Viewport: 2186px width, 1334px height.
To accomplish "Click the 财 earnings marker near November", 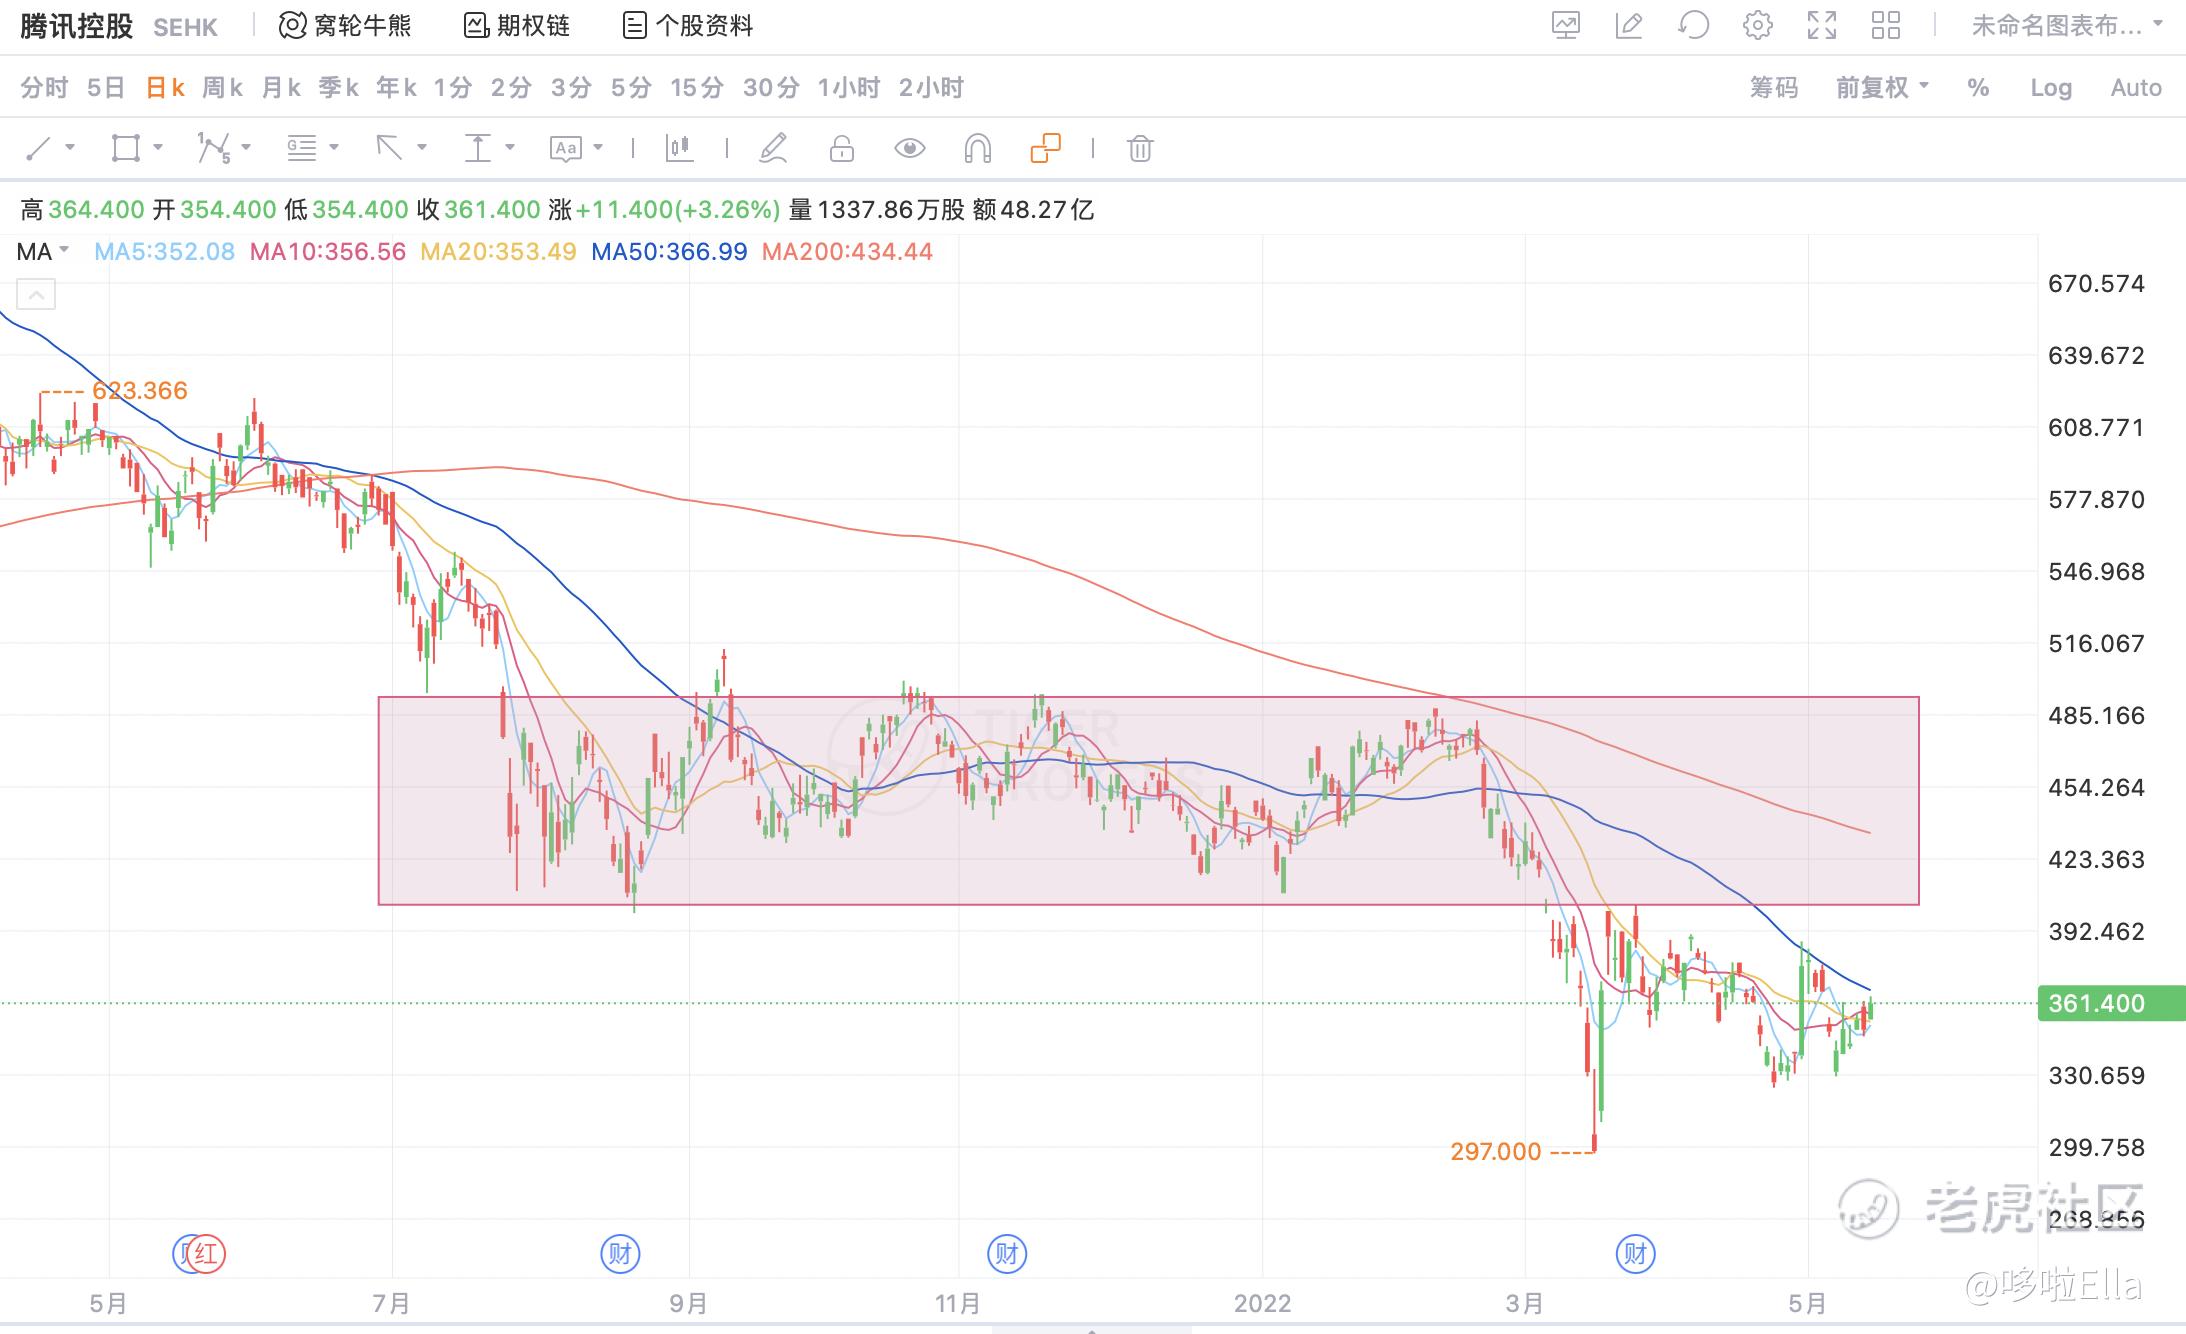I will 1007,1254.
